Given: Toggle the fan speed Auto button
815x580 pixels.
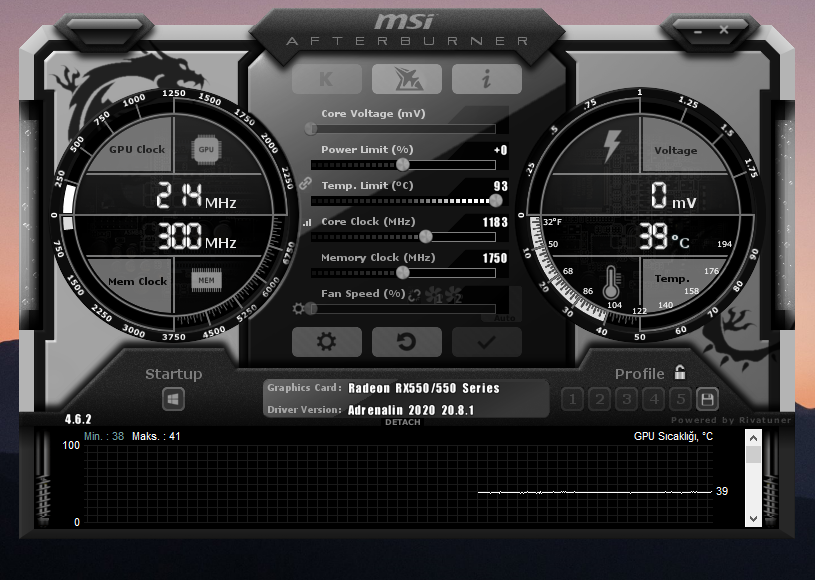Looking at the screenshot, I should (x=504, y=318).
